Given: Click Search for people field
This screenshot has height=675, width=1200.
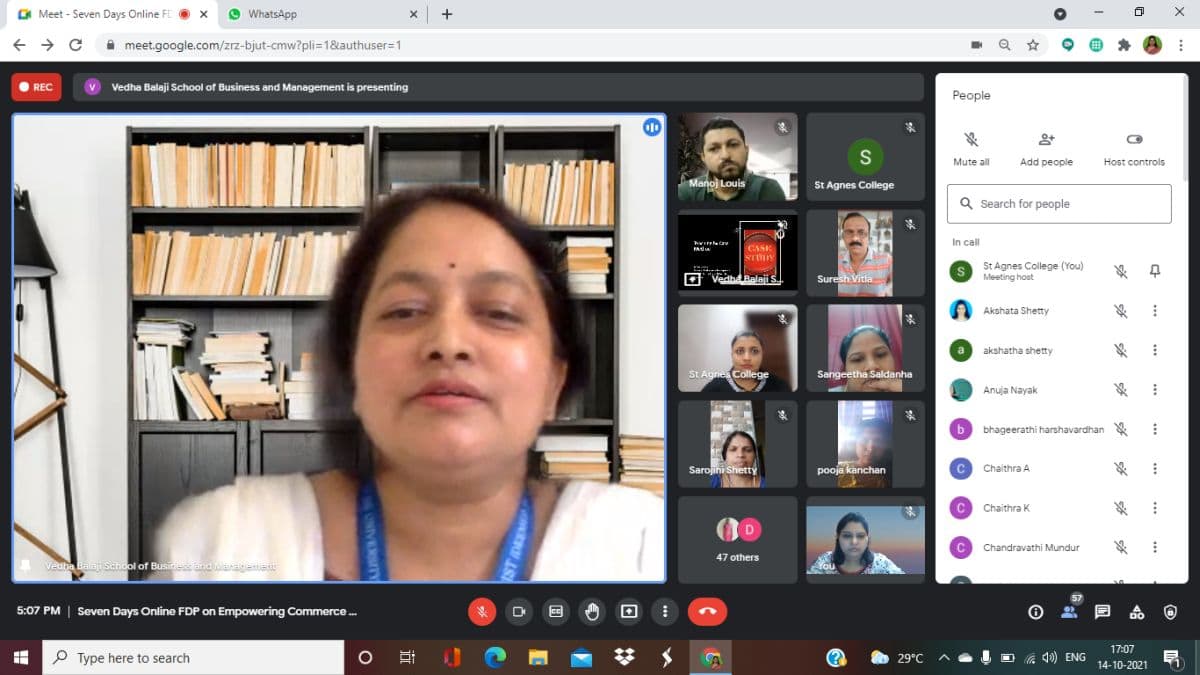Looking at the screenshot, I should point(1059,204).
